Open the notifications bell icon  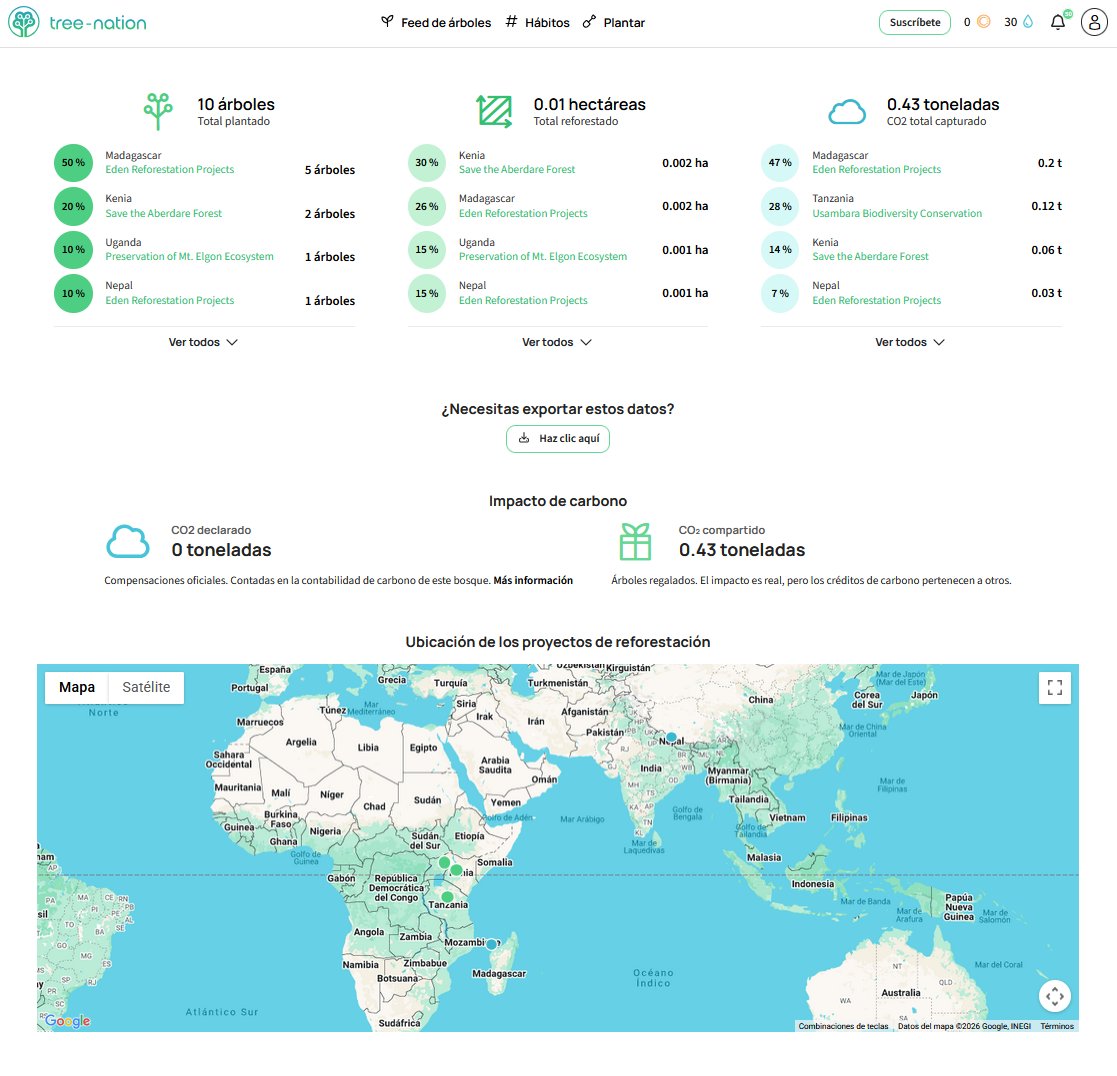click(x=1058, y=22)
